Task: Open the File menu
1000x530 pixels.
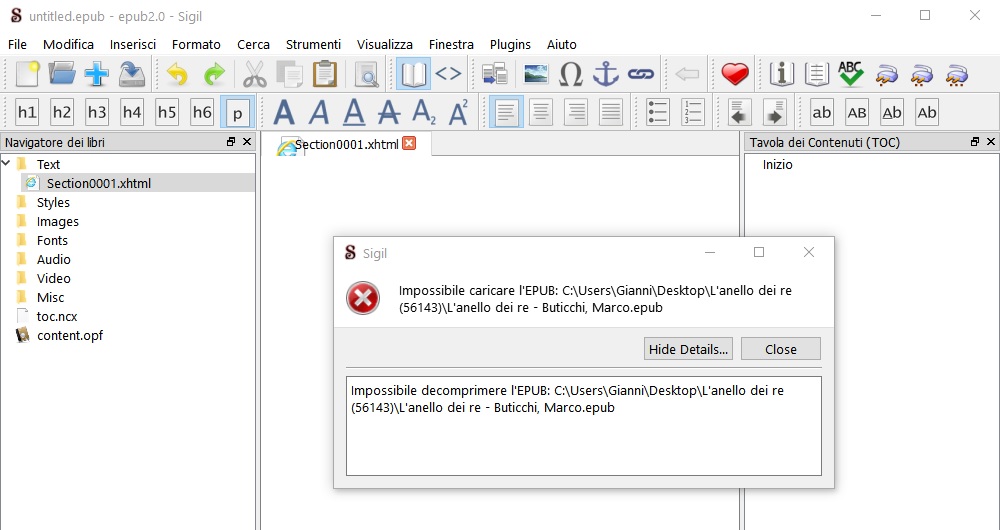Action: pos(17,45)
